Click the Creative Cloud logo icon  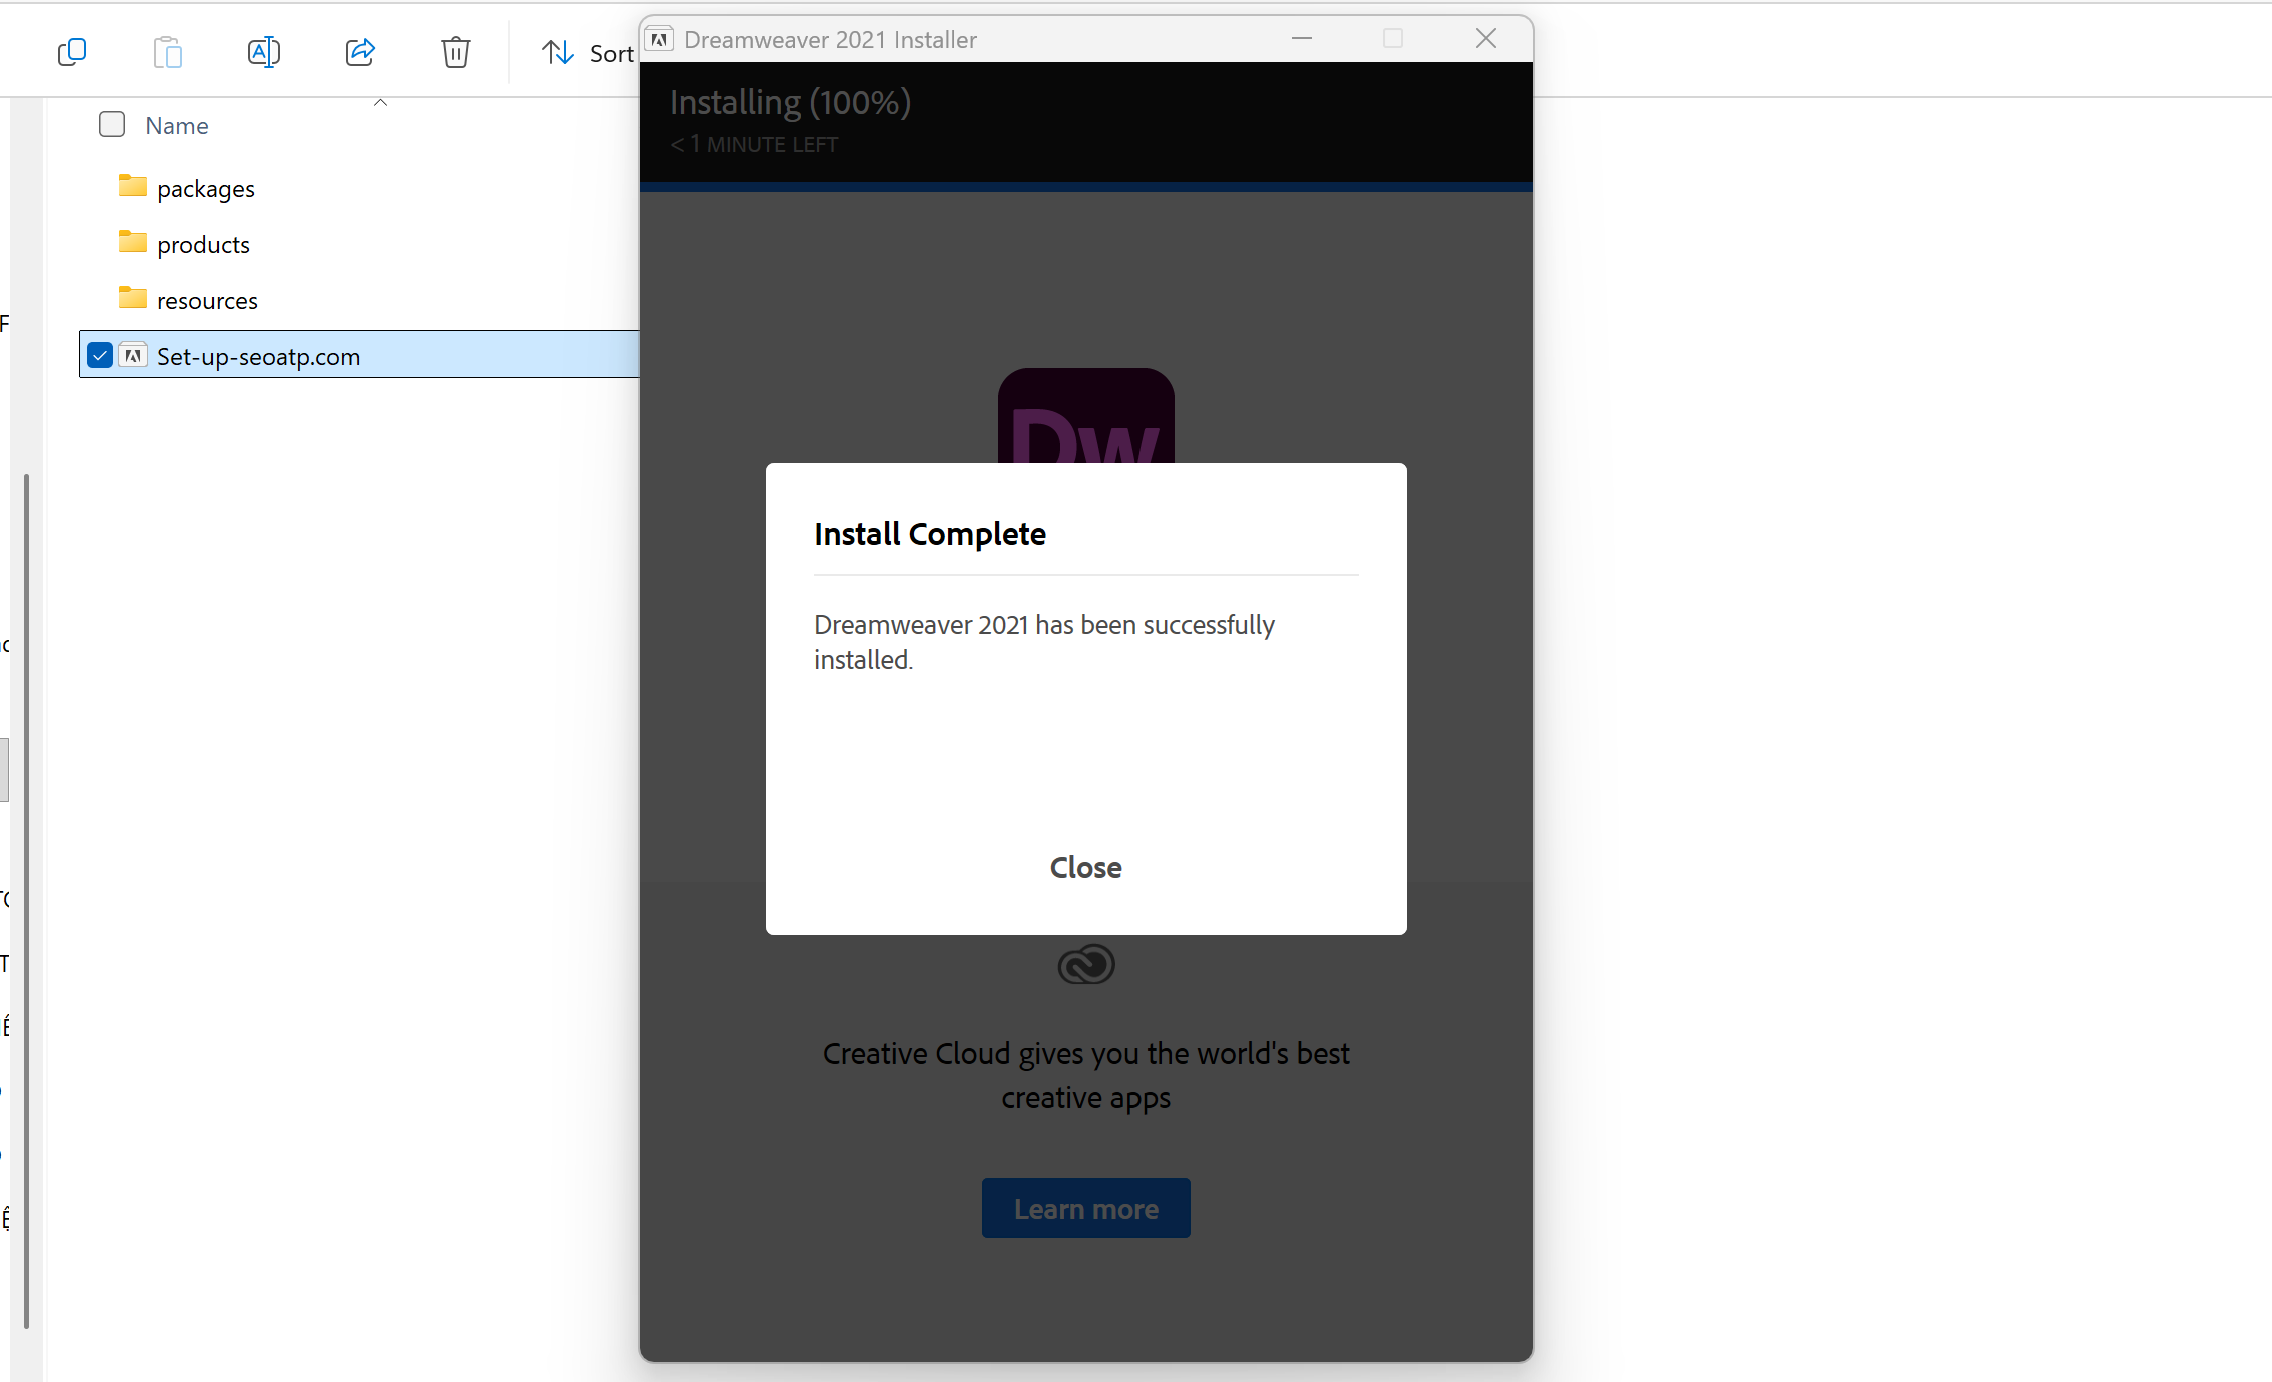(x=1086, y=964)
